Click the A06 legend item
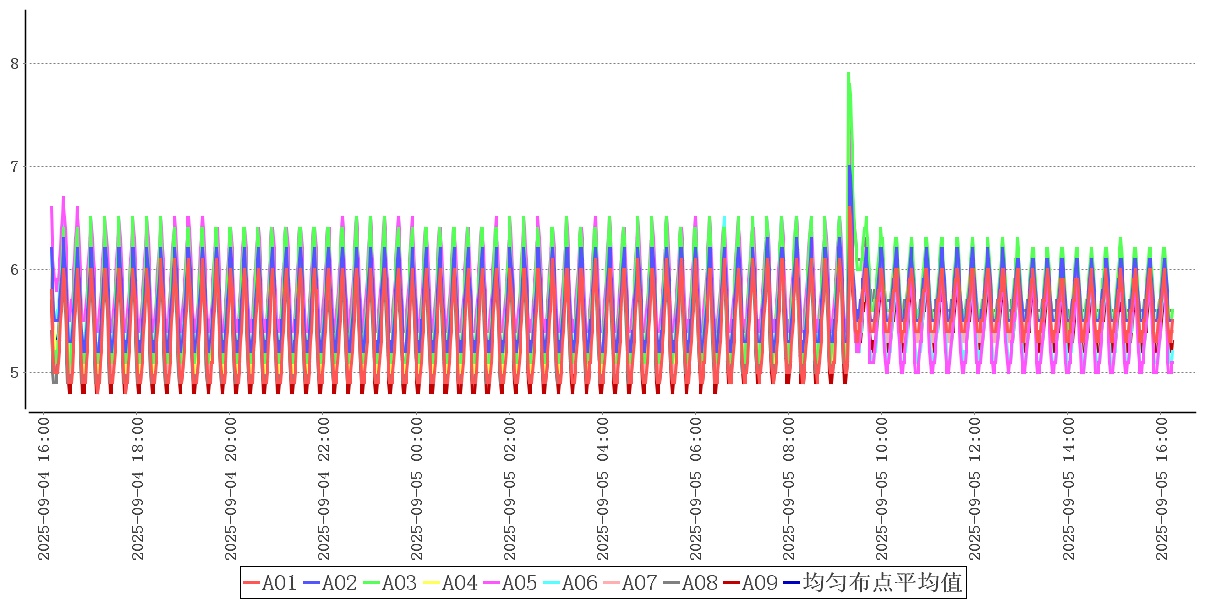Viewport: 1207px width, 600px height. [570, 583]
